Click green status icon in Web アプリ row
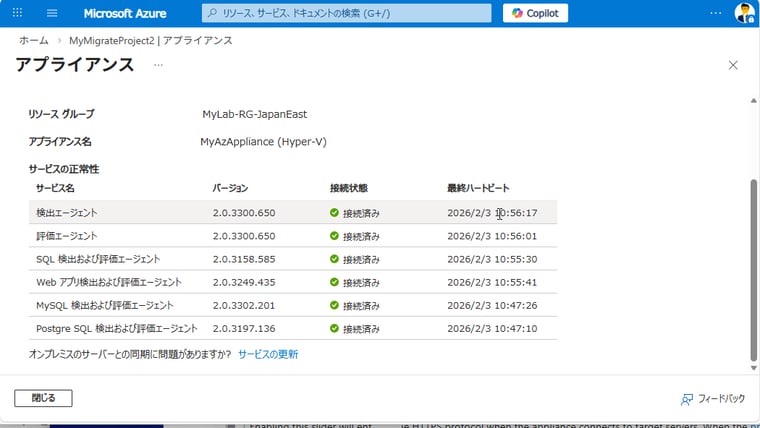Image resolution: width=760 pixels, height=428 pixels. pos(334,282)
